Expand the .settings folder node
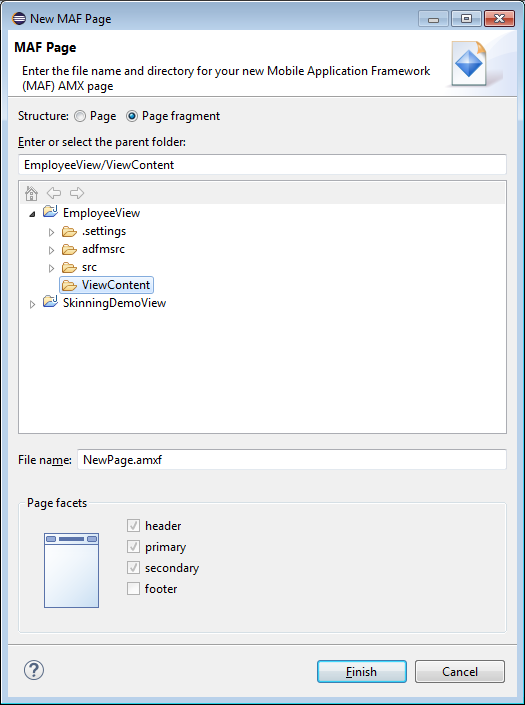 (51, 232)
